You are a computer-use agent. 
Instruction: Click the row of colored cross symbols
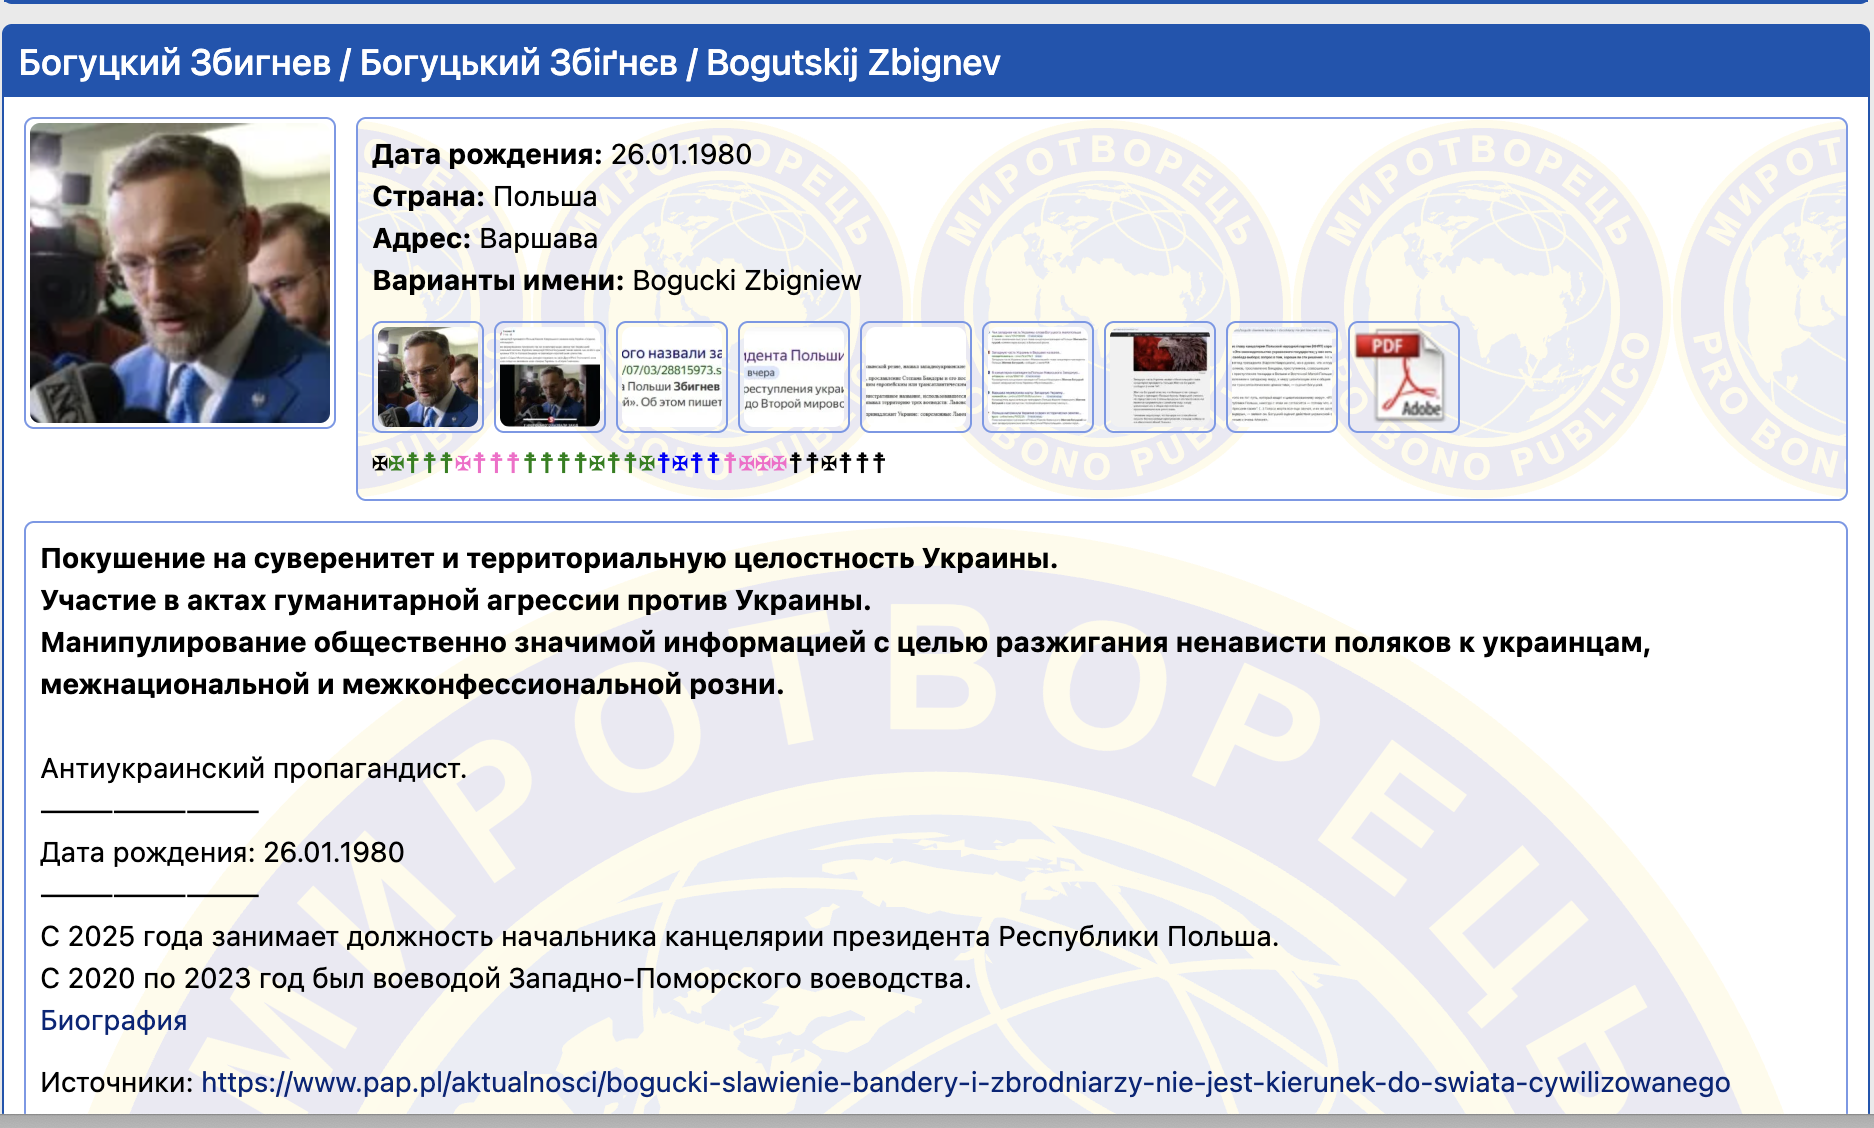click(629, 462)
